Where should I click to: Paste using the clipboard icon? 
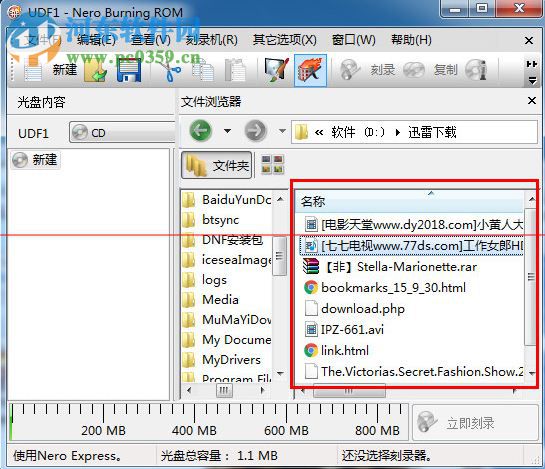[235, 71]
